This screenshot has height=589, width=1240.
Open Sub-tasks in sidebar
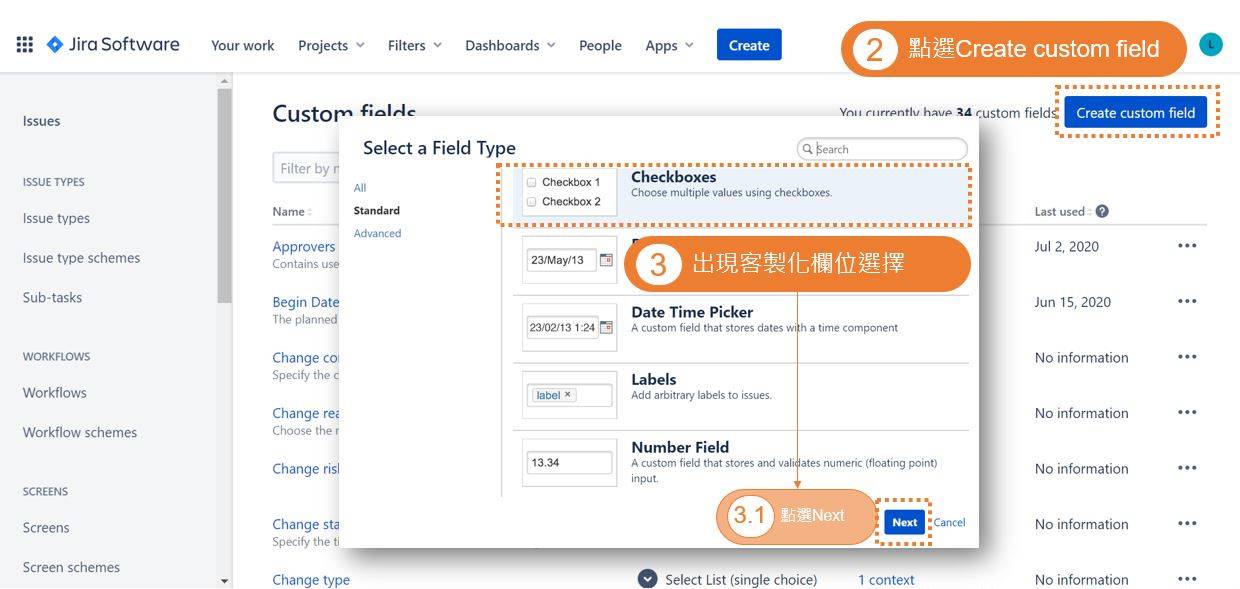(52, 297)
